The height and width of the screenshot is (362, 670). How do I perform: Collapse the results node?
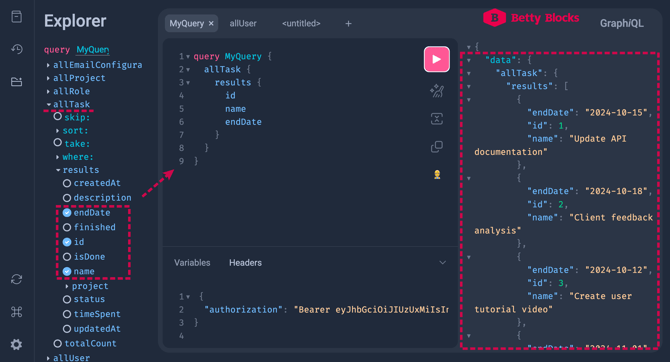[x=58, y=170]
